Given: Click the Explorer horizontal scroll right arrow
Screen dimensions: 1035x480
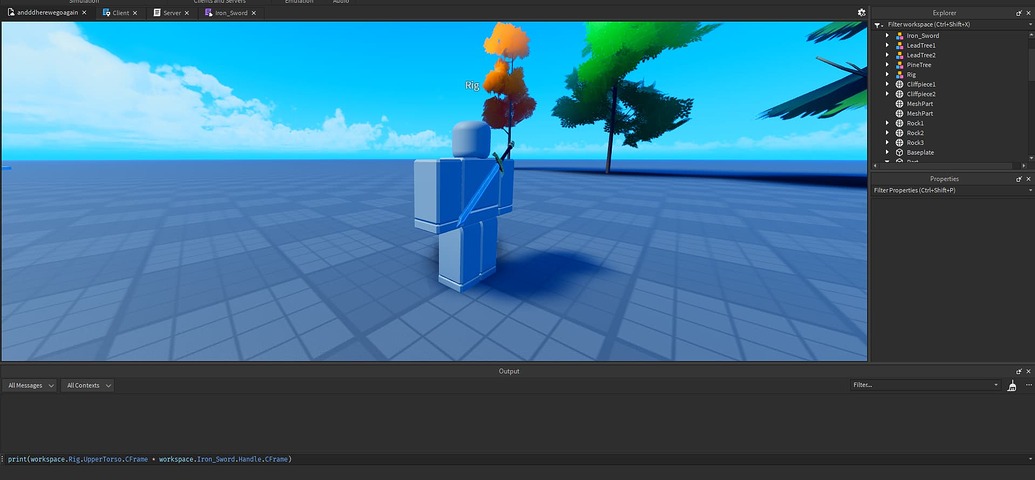Looking at the screenshot, I should (x=1024, y=166).
